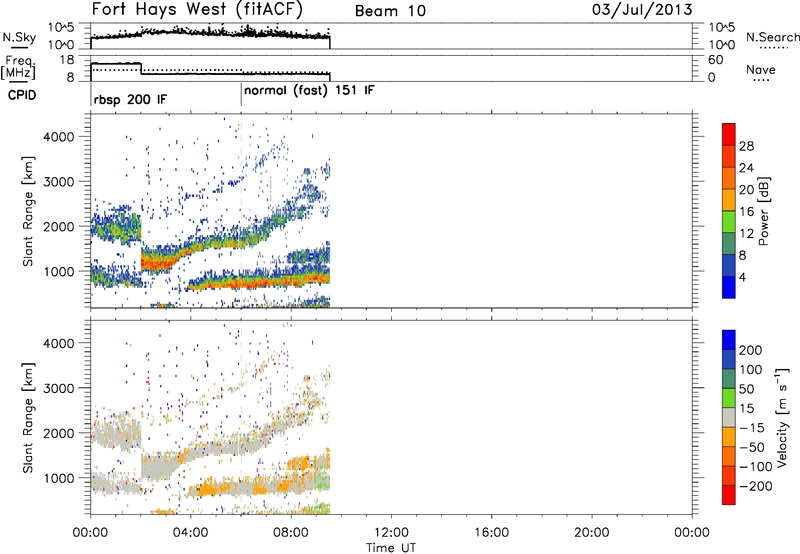
Task: Click the 'N.Sky' legend label
Action: pos(19,37)
